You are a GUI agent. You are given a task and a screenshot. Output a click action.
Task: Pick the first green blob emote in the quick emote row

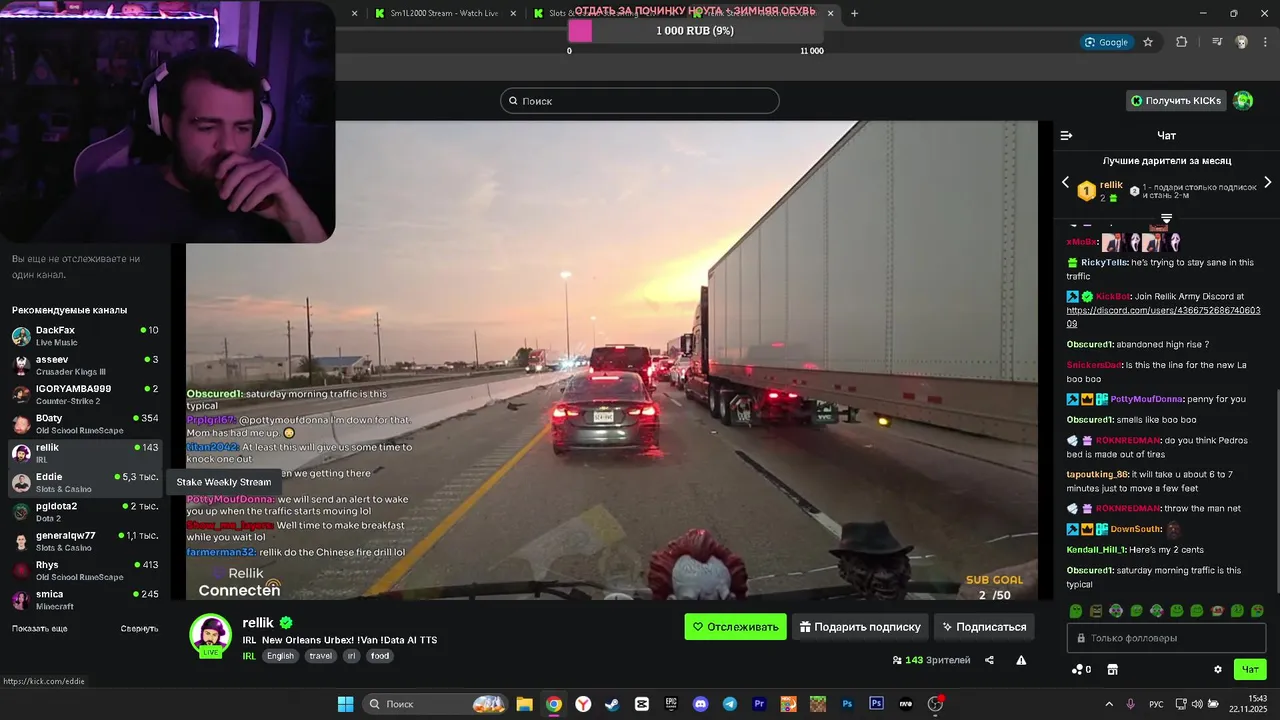coord(1076,610)
